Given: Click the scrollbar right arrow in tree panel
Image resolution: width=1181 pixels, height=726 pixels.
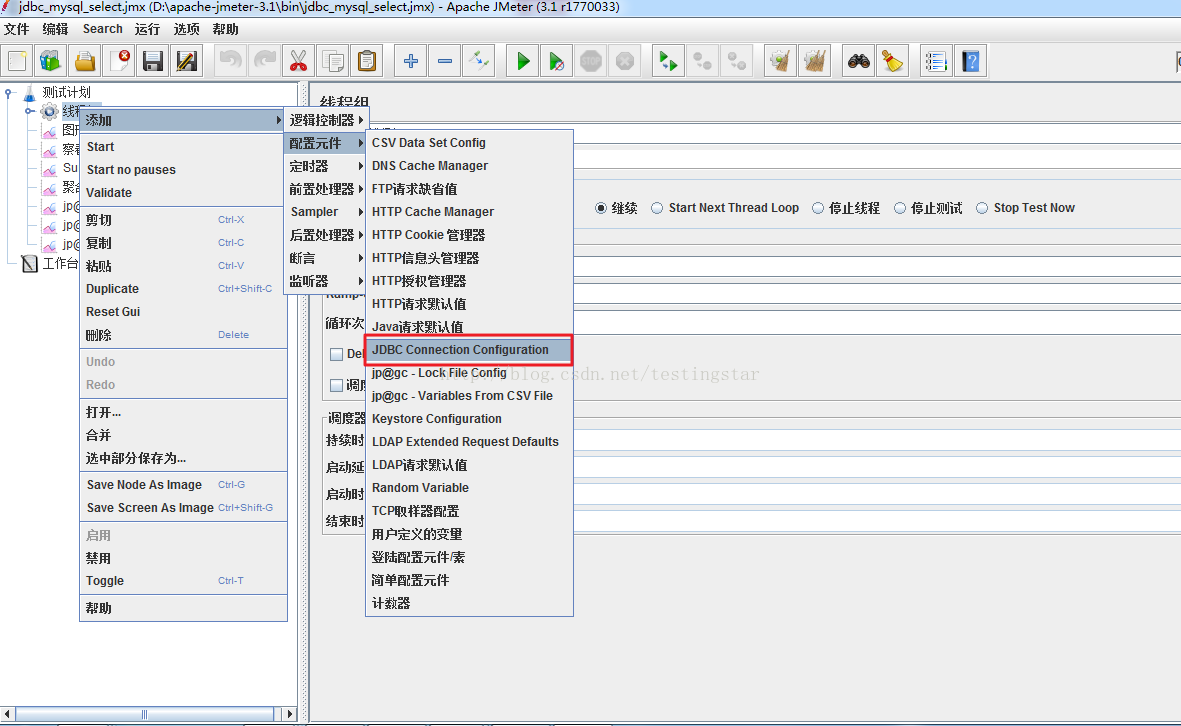Looking at the screenshot, I should tap(289, 713).
